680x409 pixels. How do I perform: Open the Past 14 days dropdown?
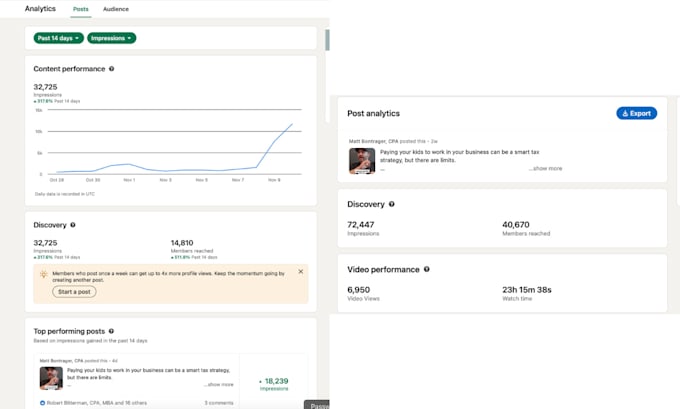59,38
